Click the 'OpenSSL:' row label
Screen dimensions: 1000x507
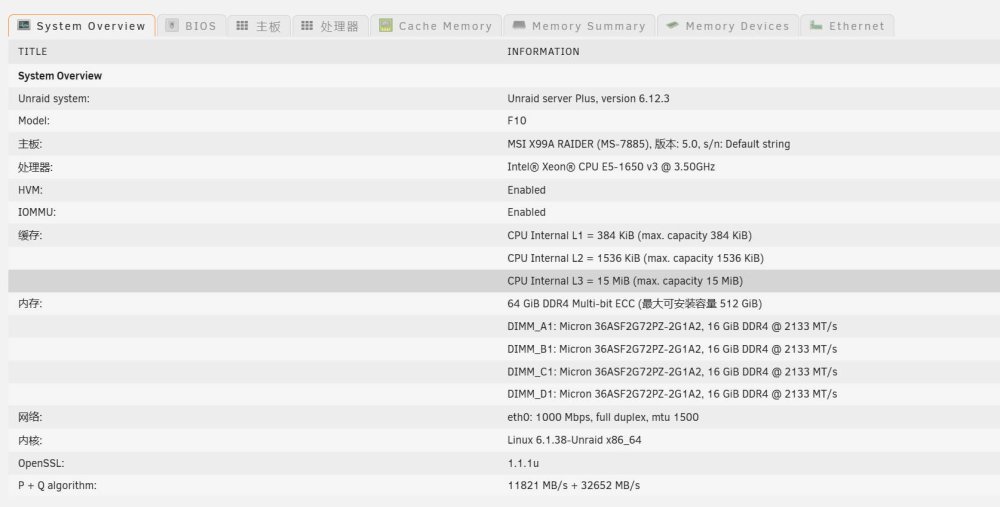41,463
